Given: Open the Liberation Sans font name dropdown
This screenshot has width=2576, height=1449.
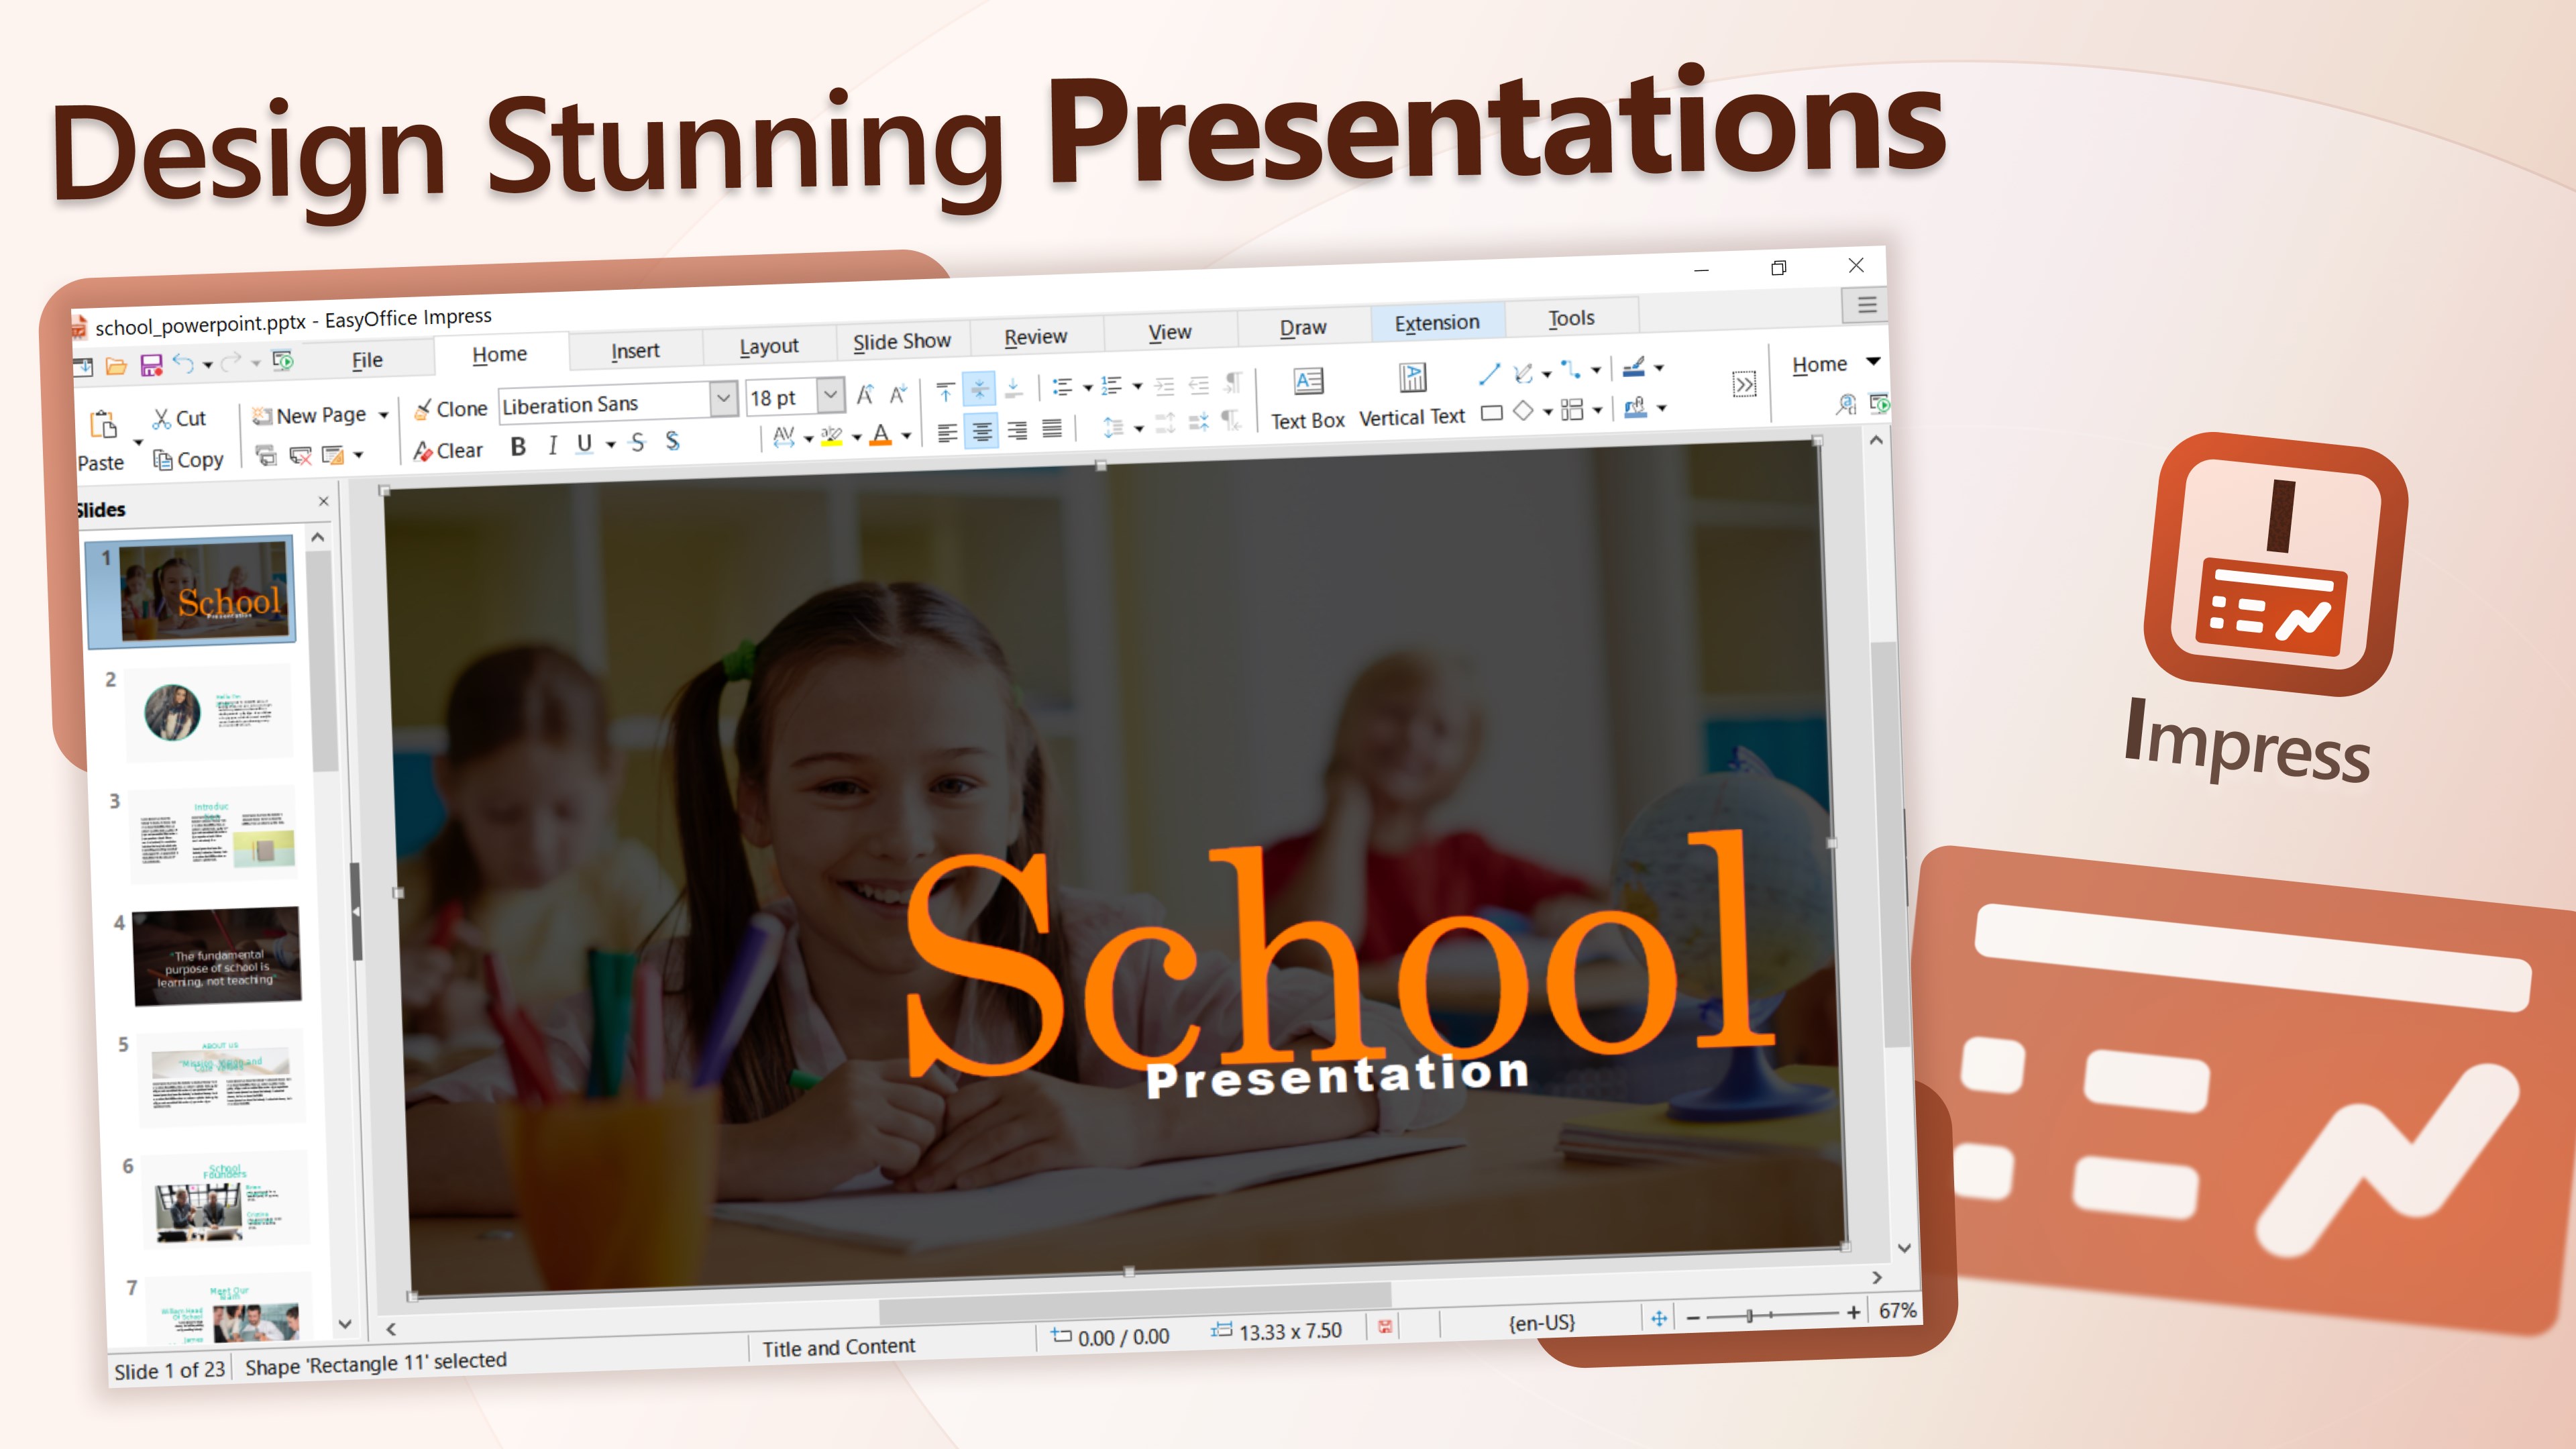Looking at the screenshot, I should (723, 399).
